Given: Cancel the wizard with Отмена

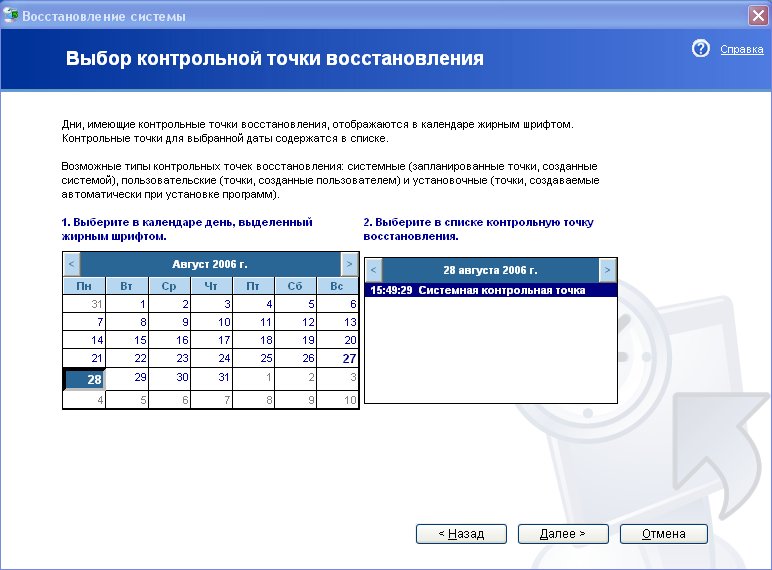Looking at the screenshot, I should 663,534.
